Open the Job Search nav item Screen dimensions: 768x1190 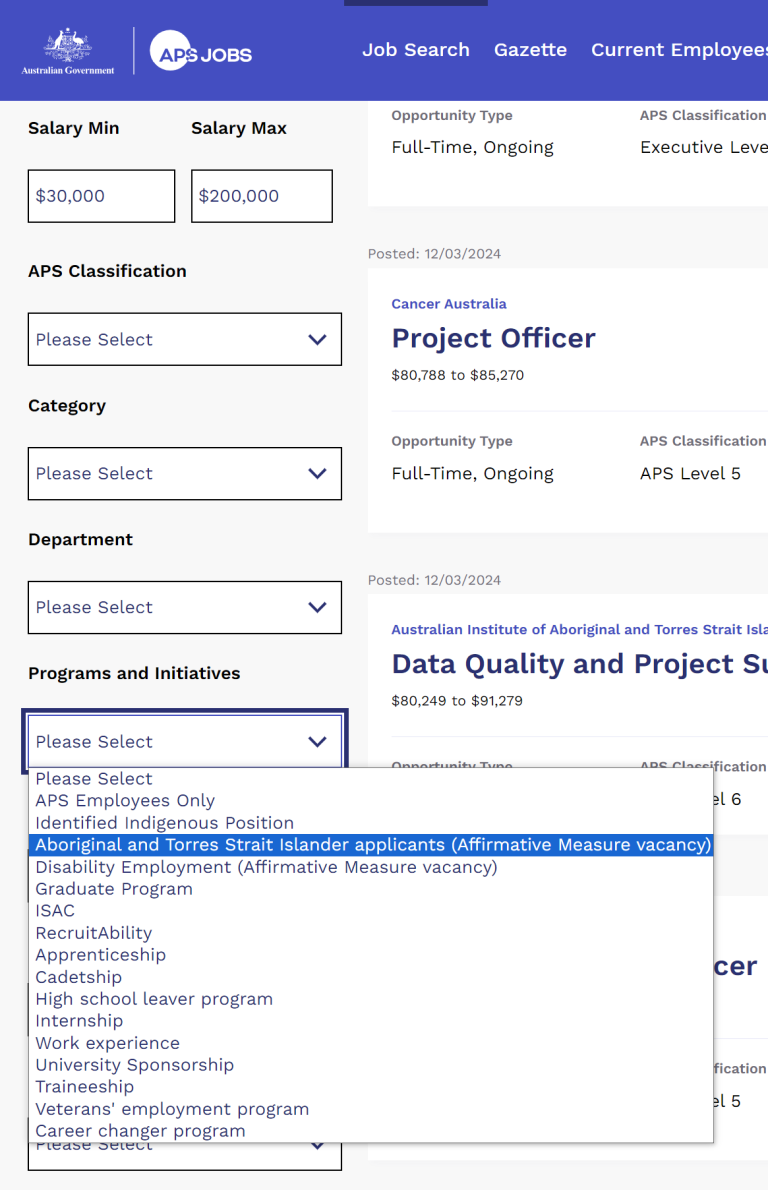(x=416, y=50)
